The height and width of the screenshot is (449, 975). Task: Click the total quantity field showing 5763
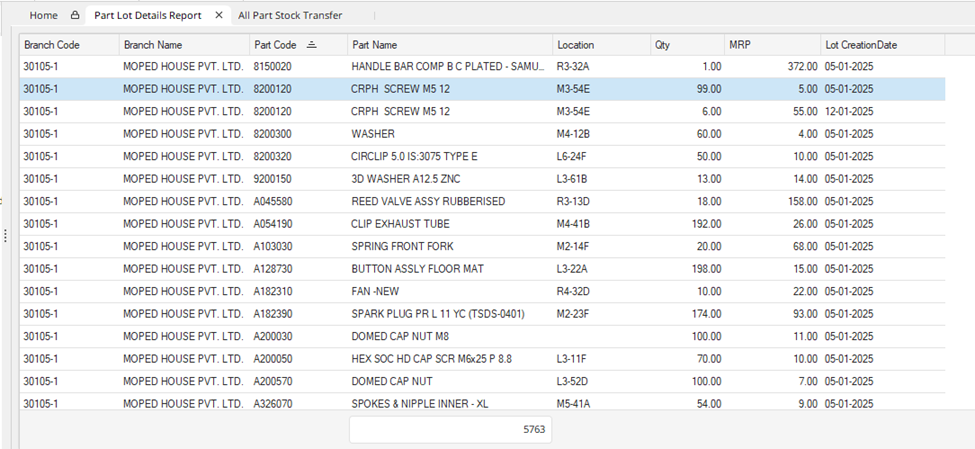pyautogui.click(x=451, y=428)
